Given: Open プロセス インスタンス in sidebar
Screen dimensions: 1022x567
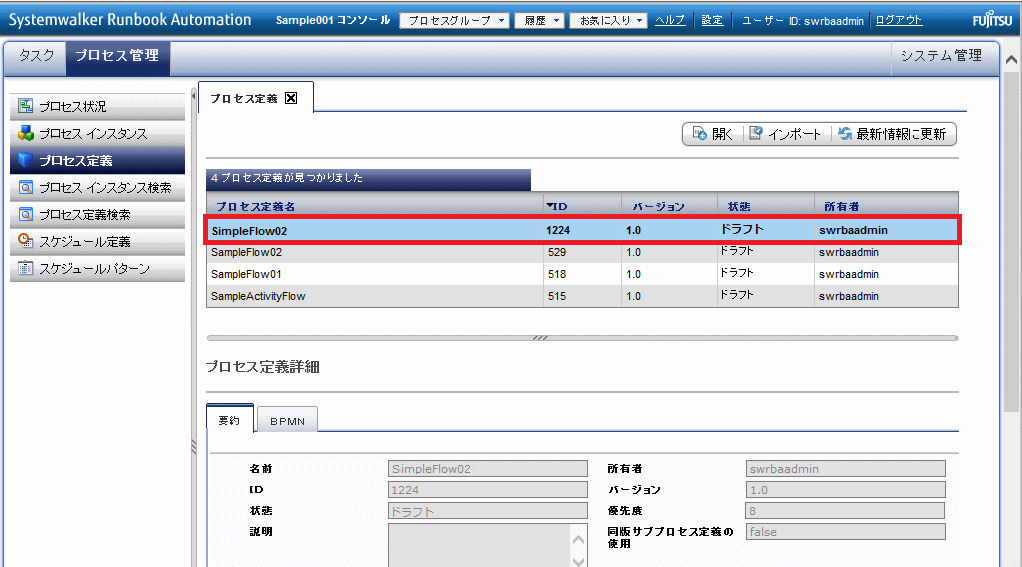Looking at the screenshot, I should point(98,134).
